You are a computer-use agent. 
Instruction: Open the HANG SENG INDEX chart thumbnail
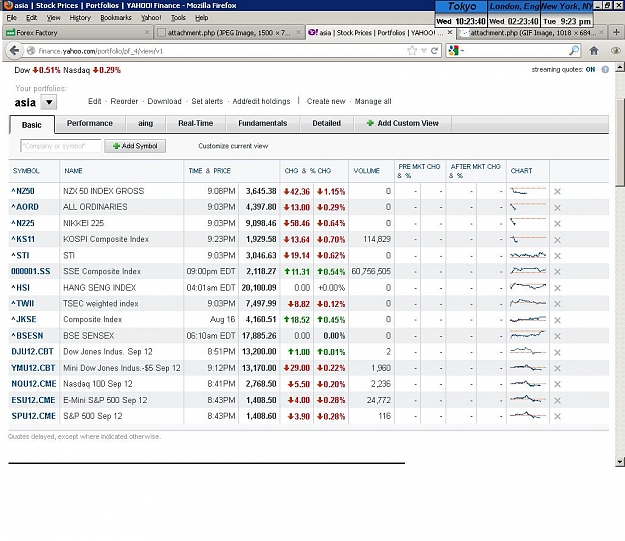(x=528, y=287)
